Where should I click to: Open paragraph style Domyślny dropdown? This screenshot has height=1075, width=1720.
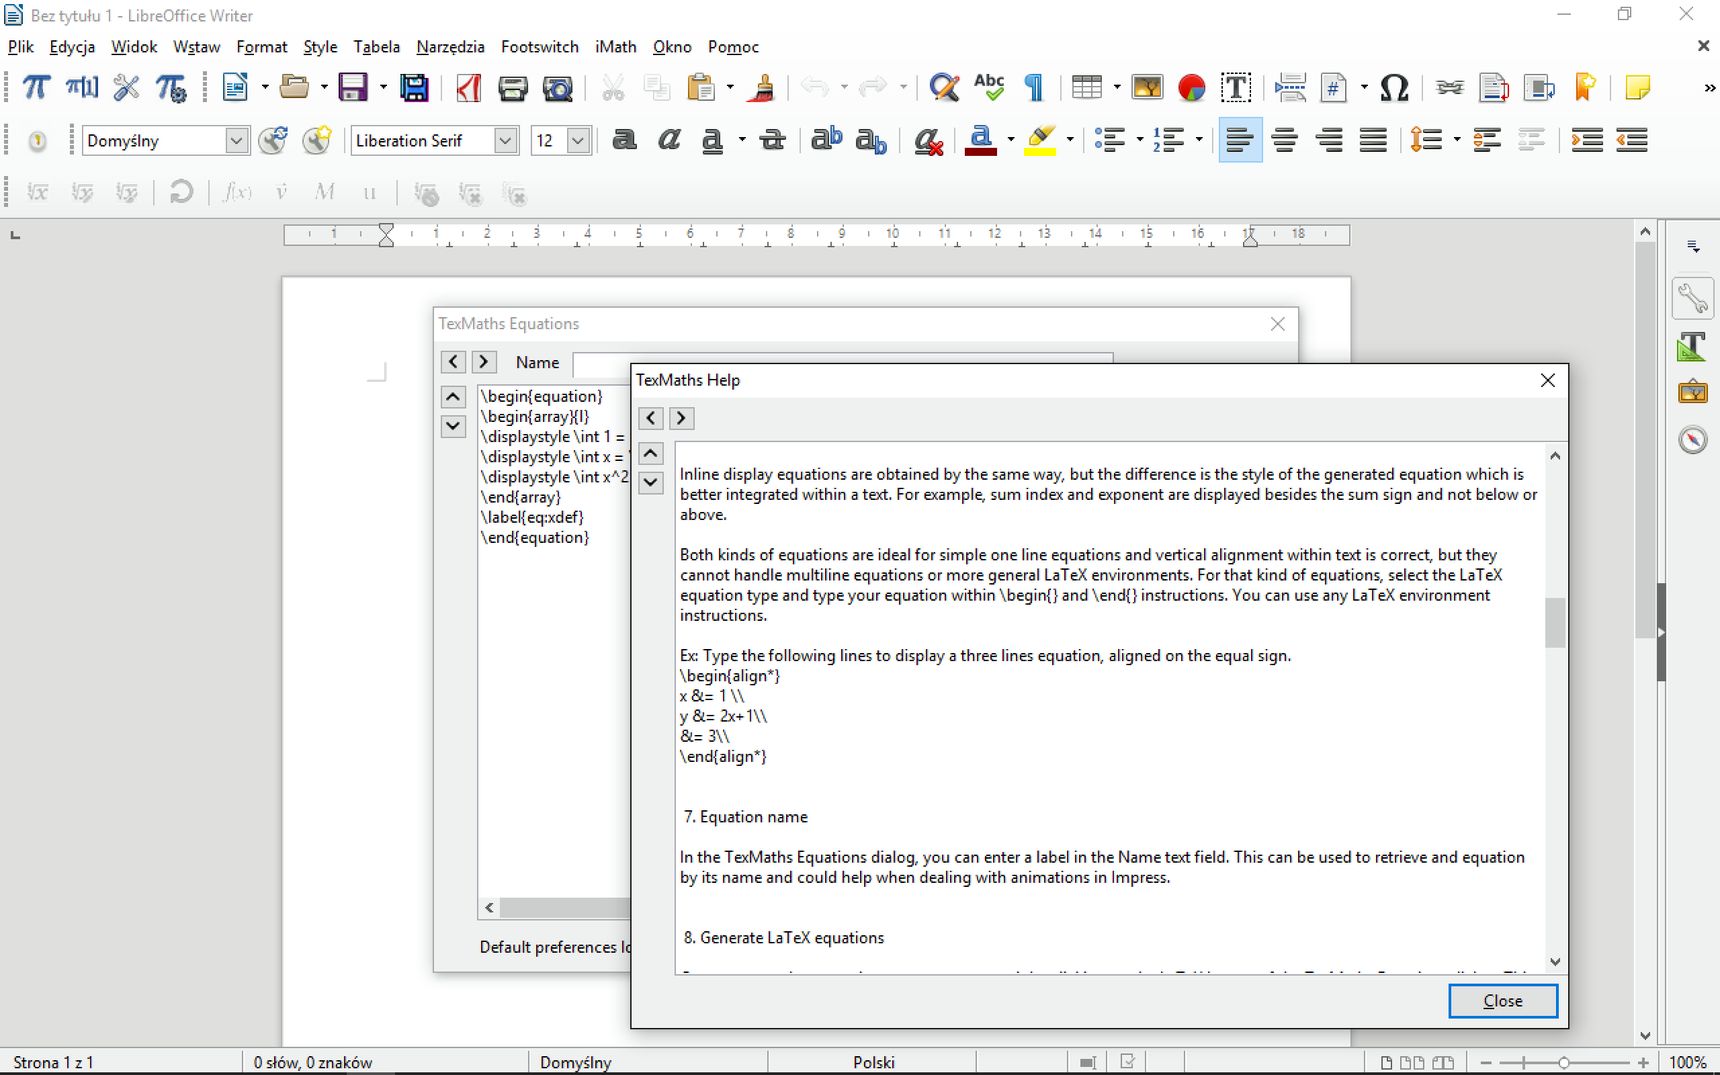coord(236,140)
